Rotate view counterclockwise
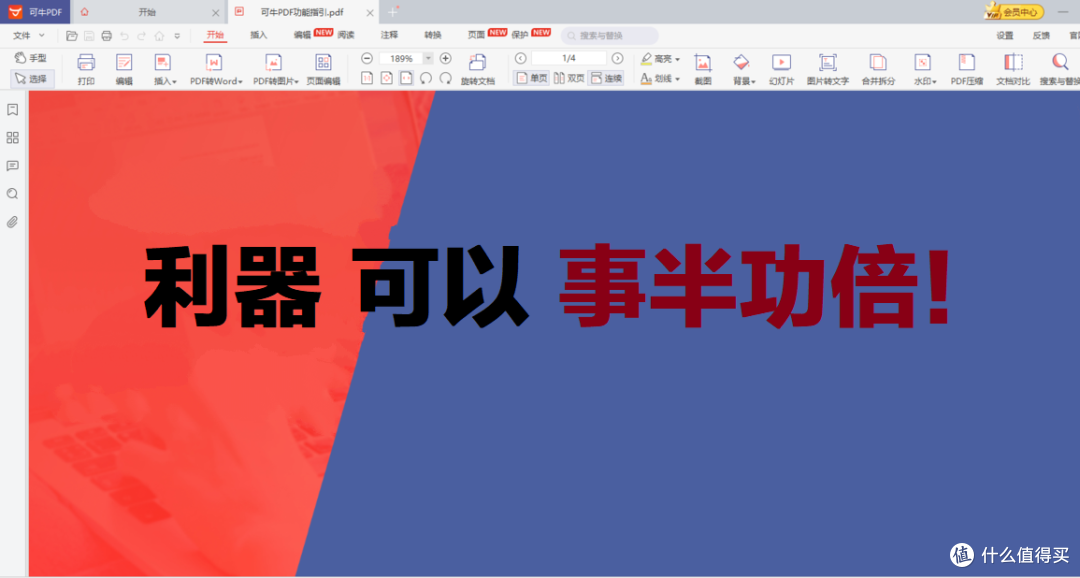Screen dimensions: 1080x578 click(426, 78)
